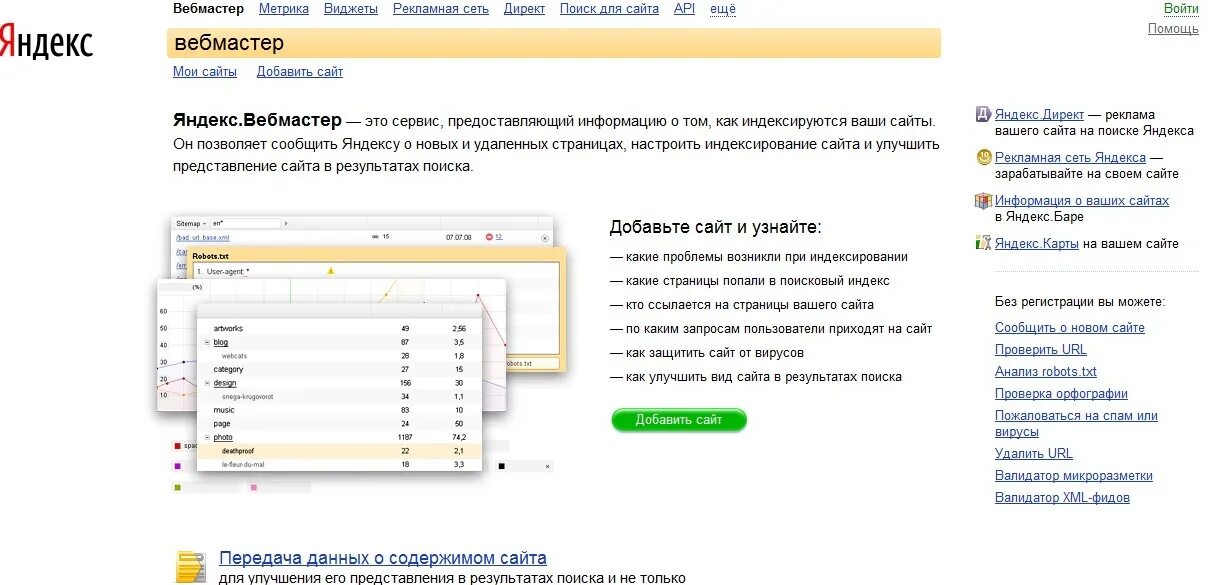
Task: Click the red stop icon beside 12
Action: [x=489, y=237]
